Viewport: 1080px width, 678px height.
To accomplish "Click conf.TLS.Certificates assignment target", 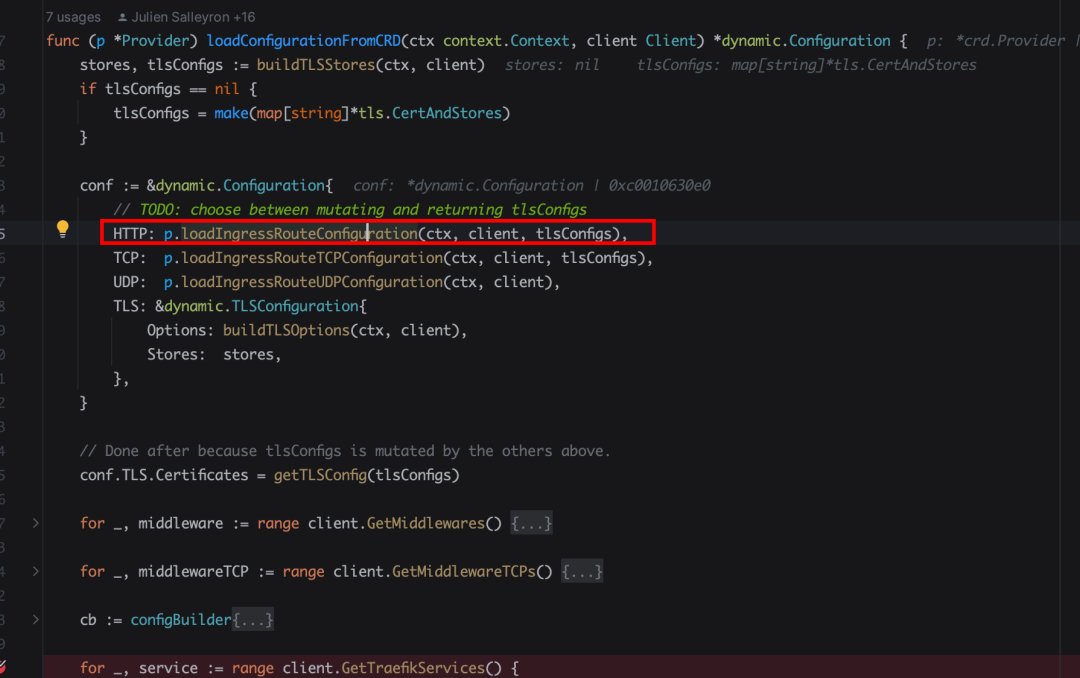I will tap(164, 475).
